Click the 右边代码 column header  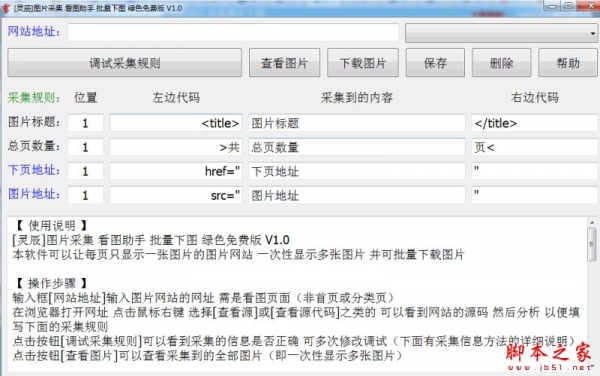point(535,98)
